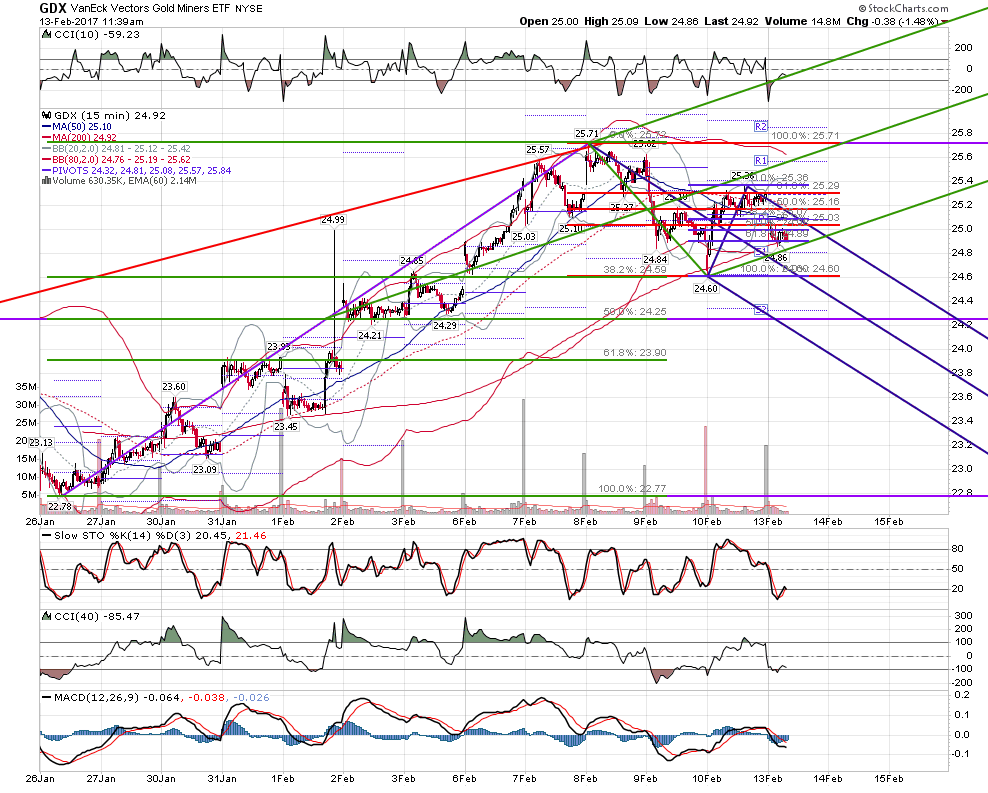Viewport: 988px width, 793px height.
Task: Click the R1 pivot marker
Action: (x=761, y=161)
